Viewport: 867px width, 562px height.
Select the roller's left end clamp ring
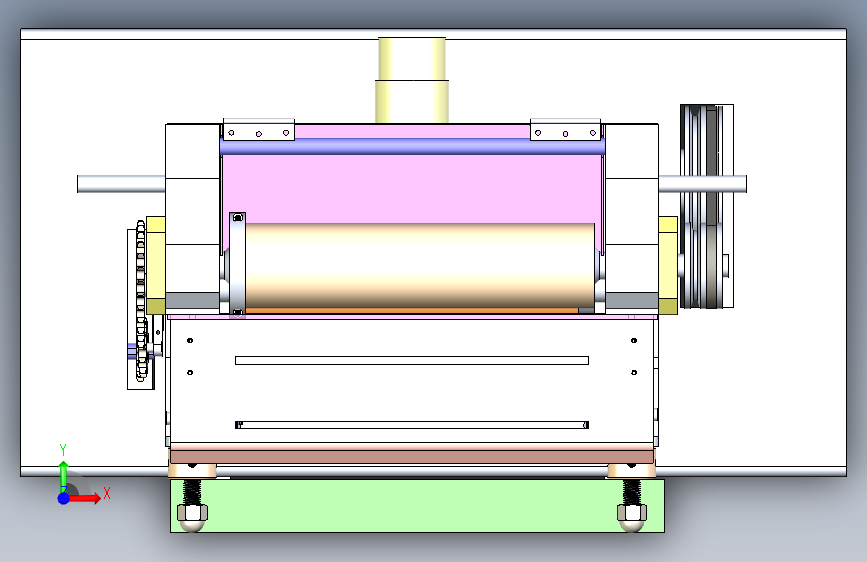(237, 264)
